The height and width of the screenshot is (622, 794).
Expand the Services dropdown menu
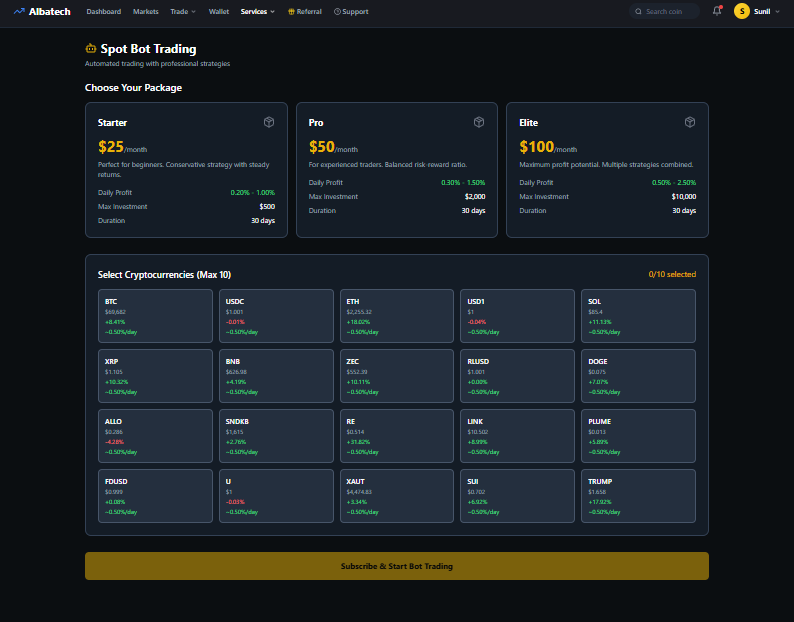pos(258,11)
